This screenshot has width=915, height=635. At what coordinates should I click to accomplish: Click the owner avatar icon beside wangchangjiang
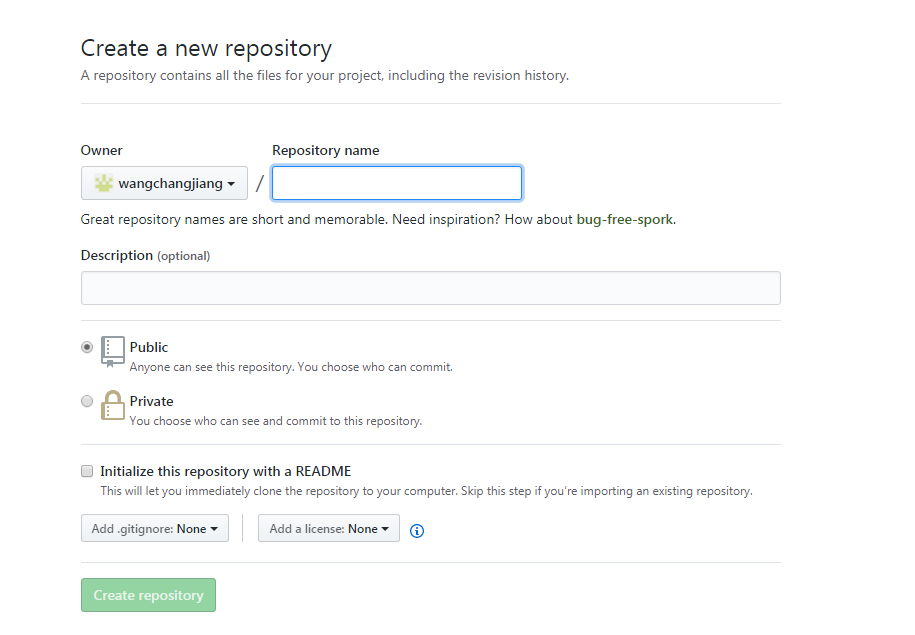tap(104, 183)
